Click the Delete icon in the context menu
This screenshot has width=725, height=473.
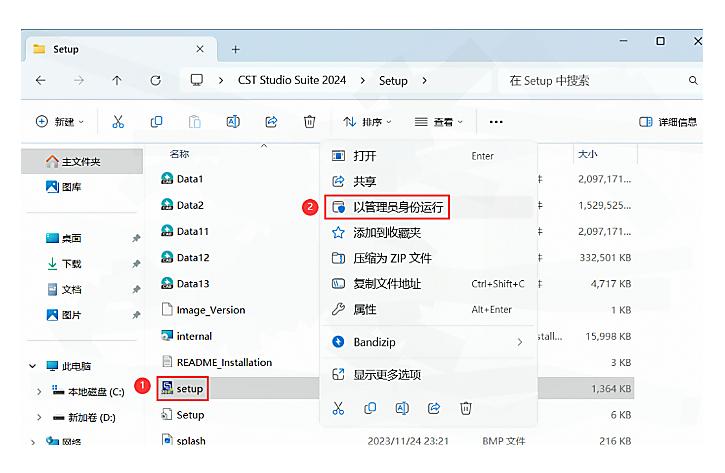(466, 408)
